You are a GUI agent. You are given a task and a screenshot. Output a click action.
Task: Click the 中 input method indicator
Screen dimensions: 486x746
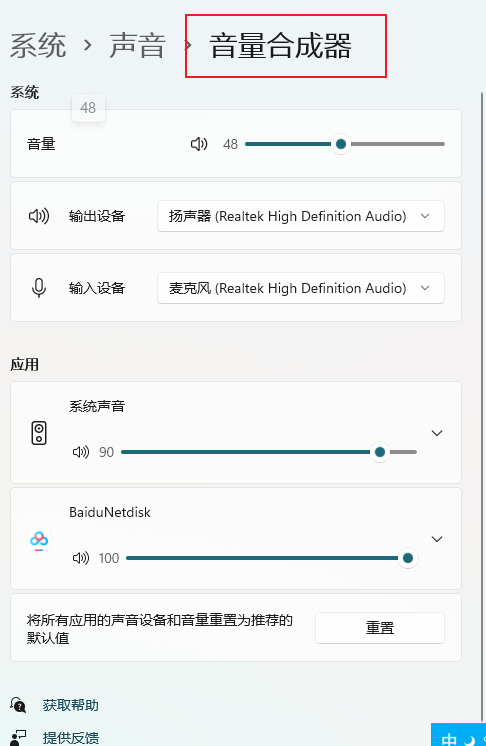449,739
